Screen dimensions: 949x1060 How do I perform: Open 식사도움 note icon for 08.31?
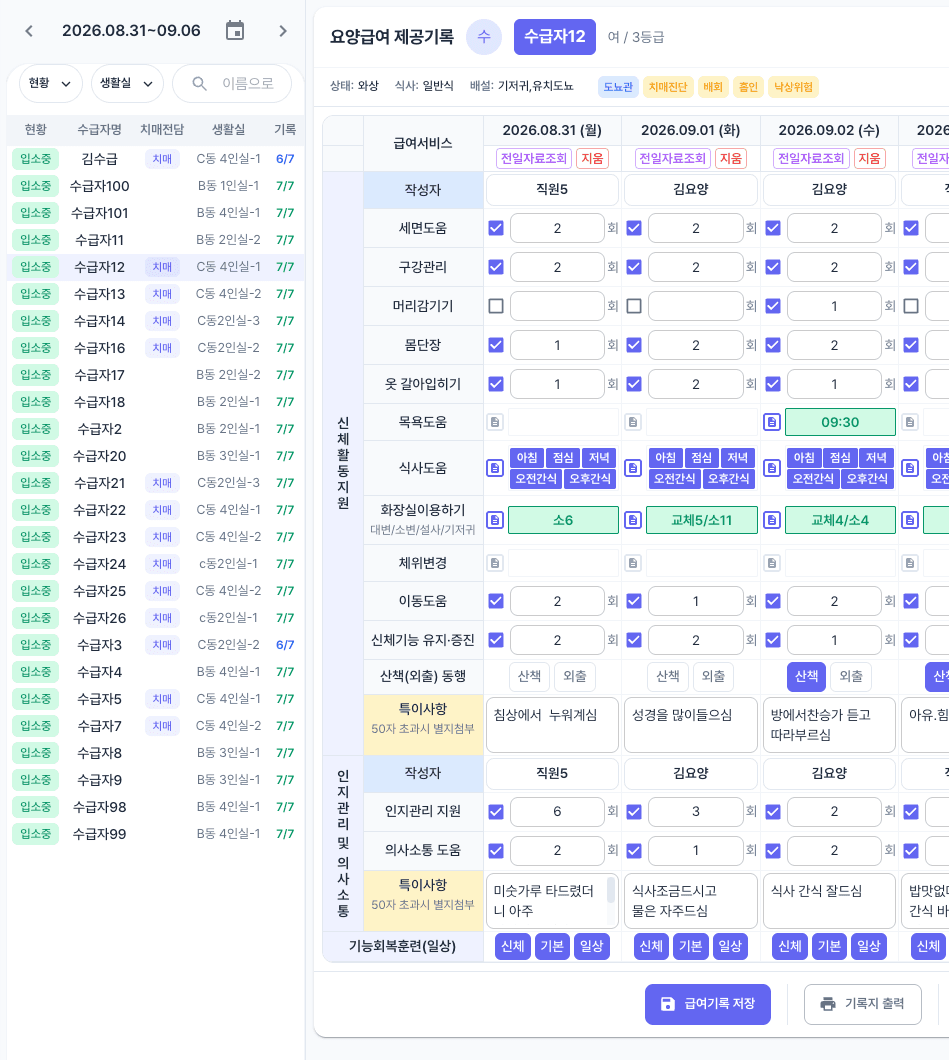click(x=495, y=468)
